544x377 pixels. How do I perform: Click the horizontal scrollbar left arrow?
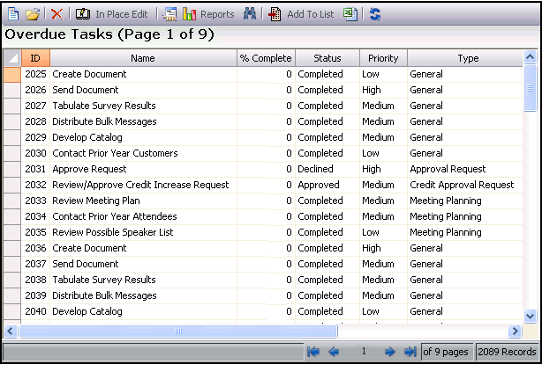[10, 331]
